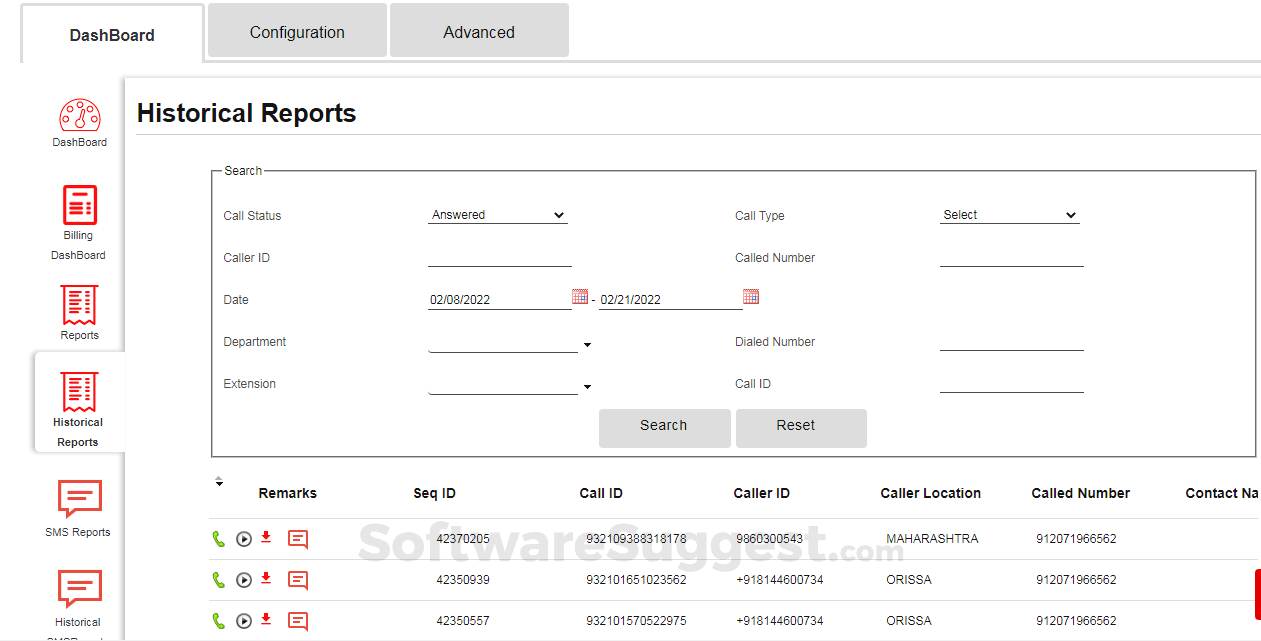Click the Search button

(x=664, y=426)
